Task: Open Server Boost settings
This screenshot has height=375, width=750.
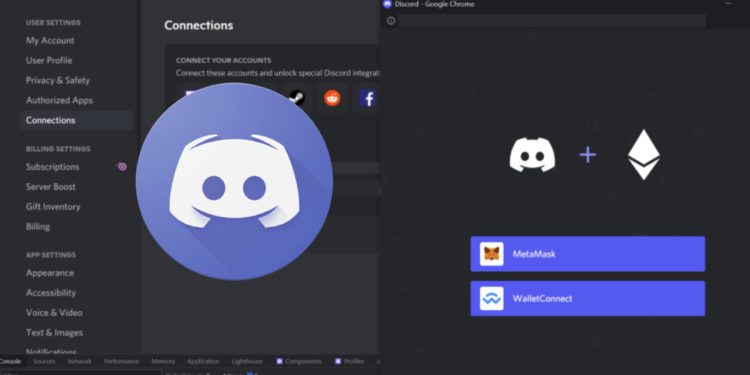Action: pos(51,187)
